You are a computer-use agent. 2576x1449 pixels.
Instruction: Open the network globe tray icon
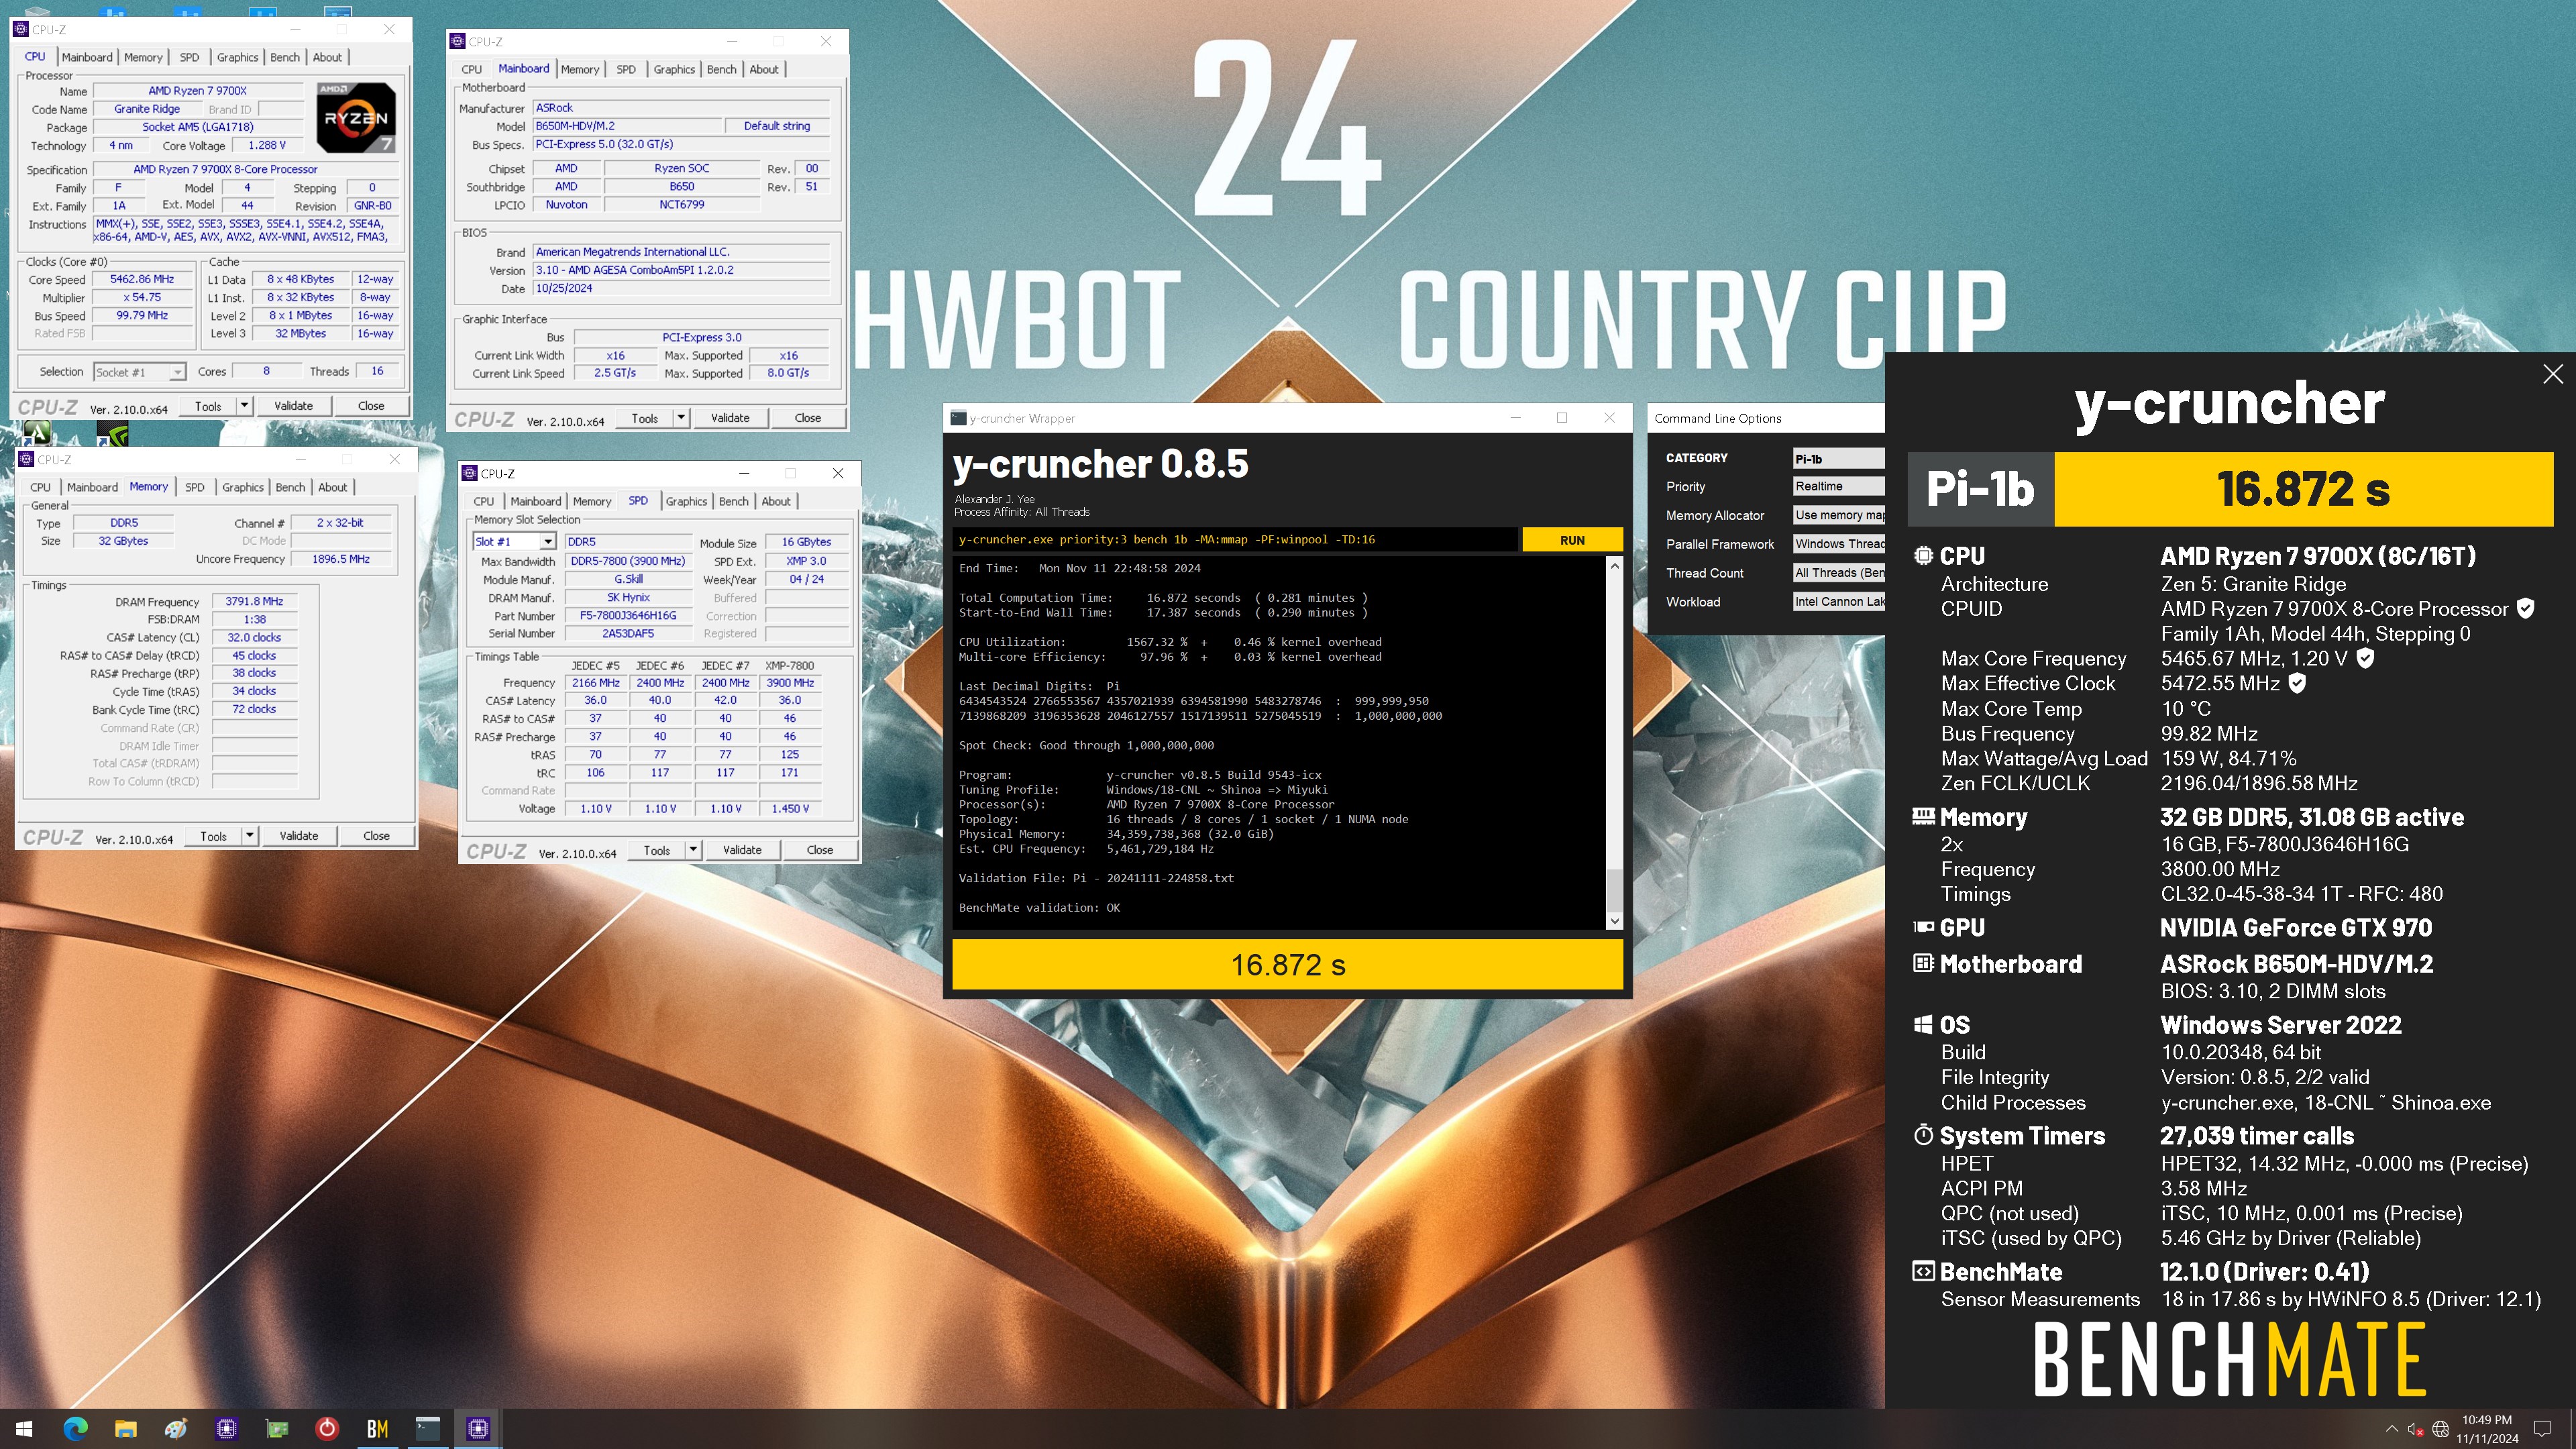[2440, 1429]
